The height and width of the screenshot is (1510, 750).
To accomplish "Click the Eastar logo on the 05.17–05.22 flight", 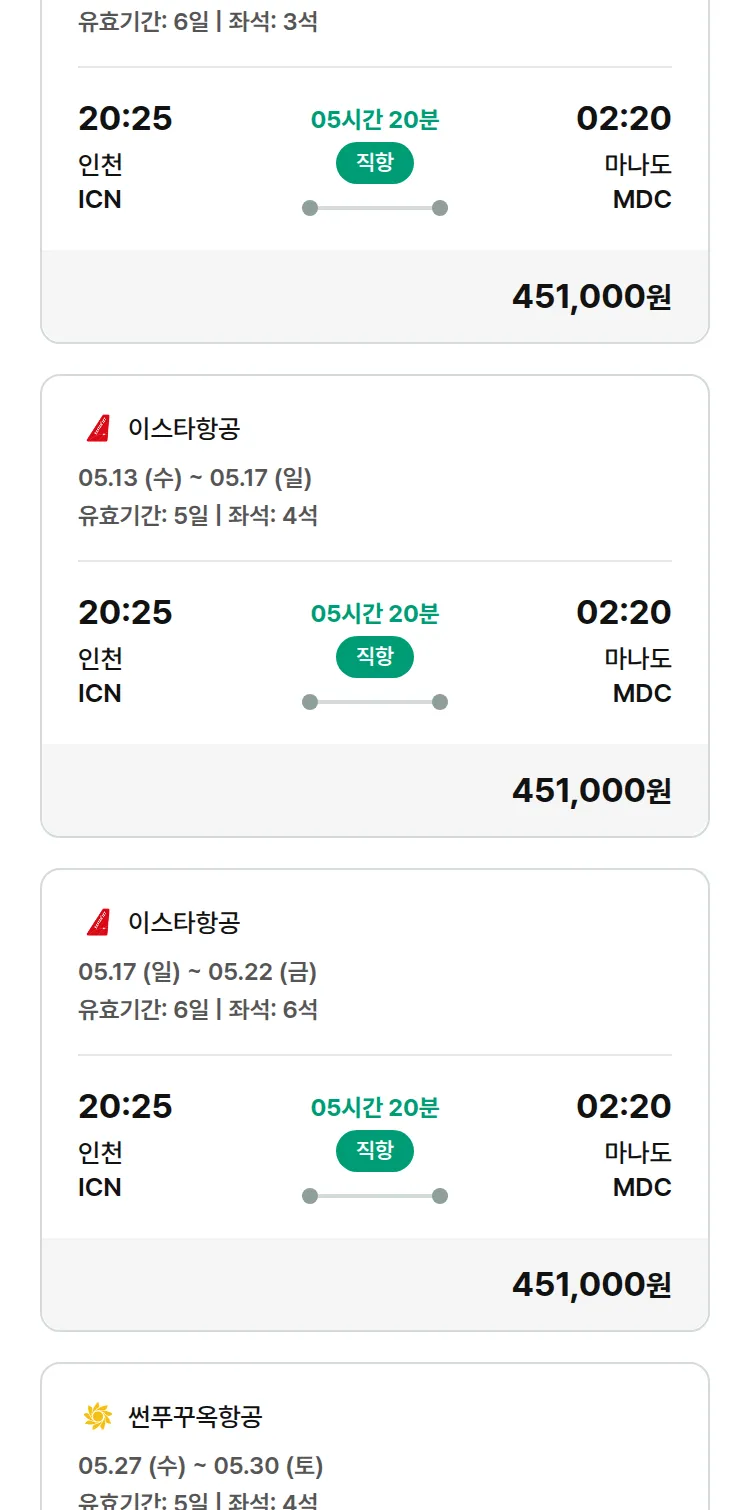I will coord(98,922).
